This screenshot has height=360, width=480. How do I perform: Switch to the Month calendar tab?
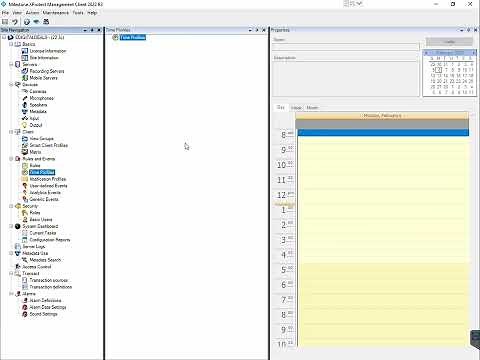312,108
